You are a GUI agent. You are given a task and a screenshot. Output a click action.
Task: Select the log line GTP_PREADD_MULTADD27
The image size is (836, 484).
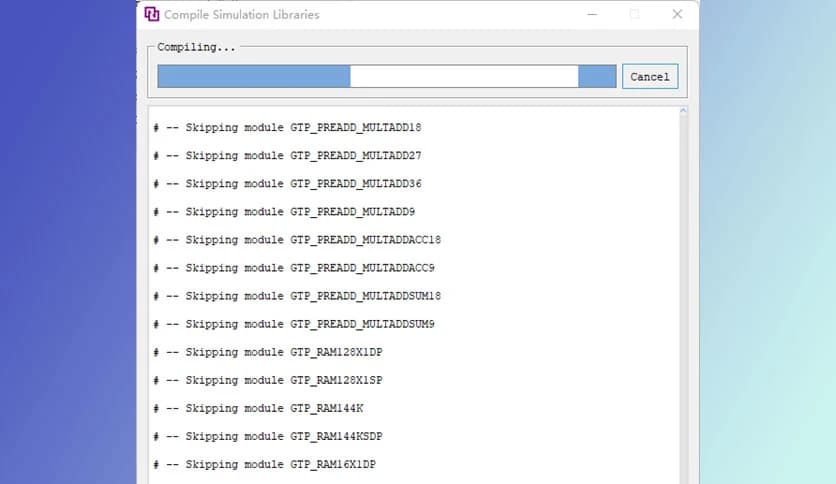[287, 156]
